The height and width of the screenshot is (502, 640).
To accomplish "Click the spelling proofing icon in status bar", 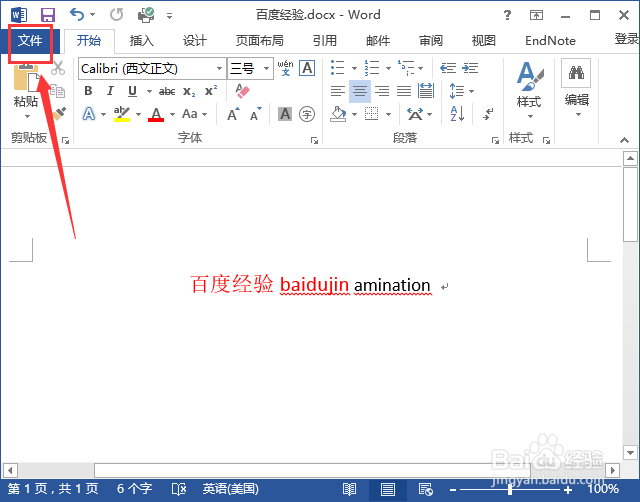I will [x=179, y=489].
